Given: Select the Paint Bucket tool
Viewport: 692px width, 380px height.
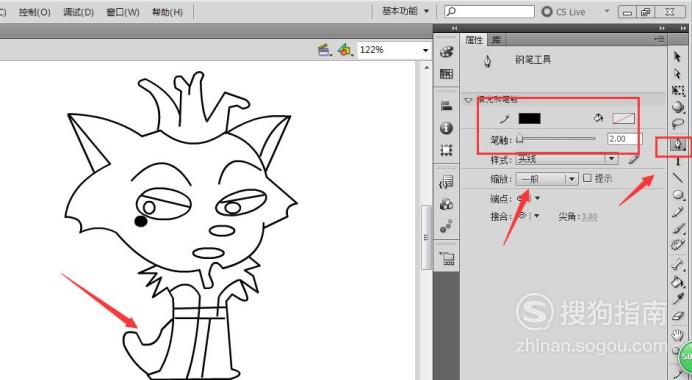Looking at the screenshot, I should (x=678, y=282).
